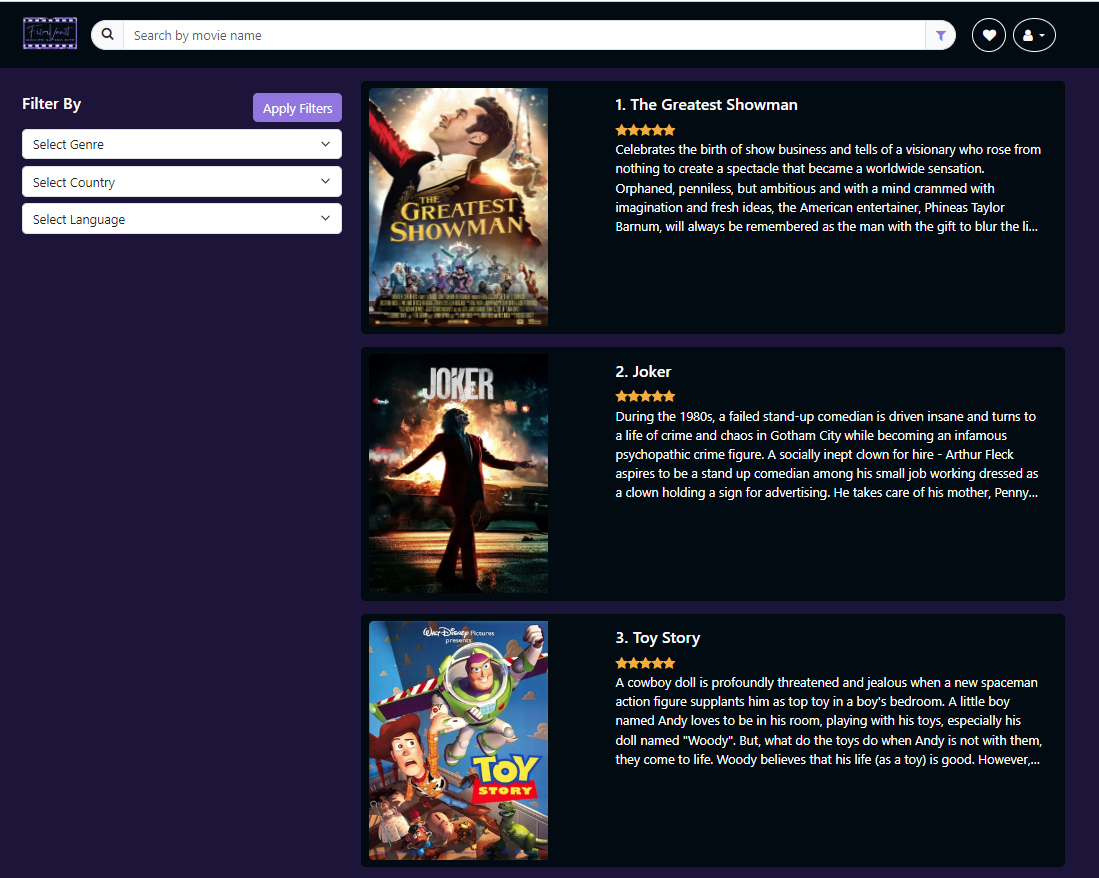Expand the Select Genre dropdown
The image size is (1099, 878).
pyautogui.click(x=182, y=145)
